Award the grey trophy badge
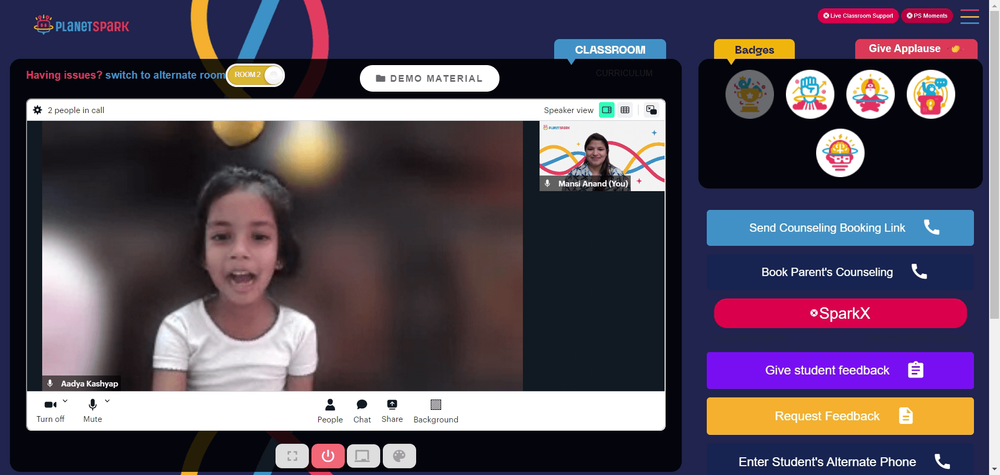This screenshot has height=475, width=1000. [x=749, y=94]
